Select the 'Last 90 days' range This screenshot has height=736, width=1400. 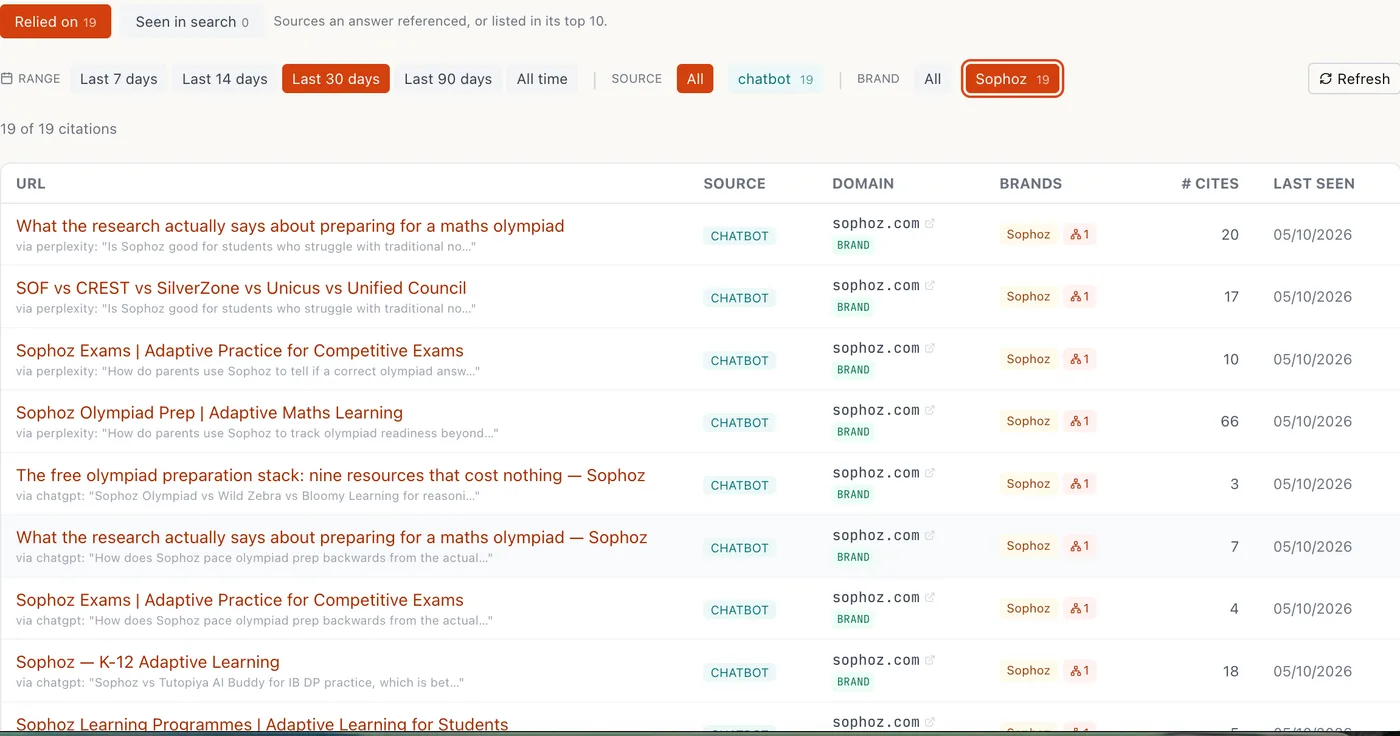click(448, 79)
